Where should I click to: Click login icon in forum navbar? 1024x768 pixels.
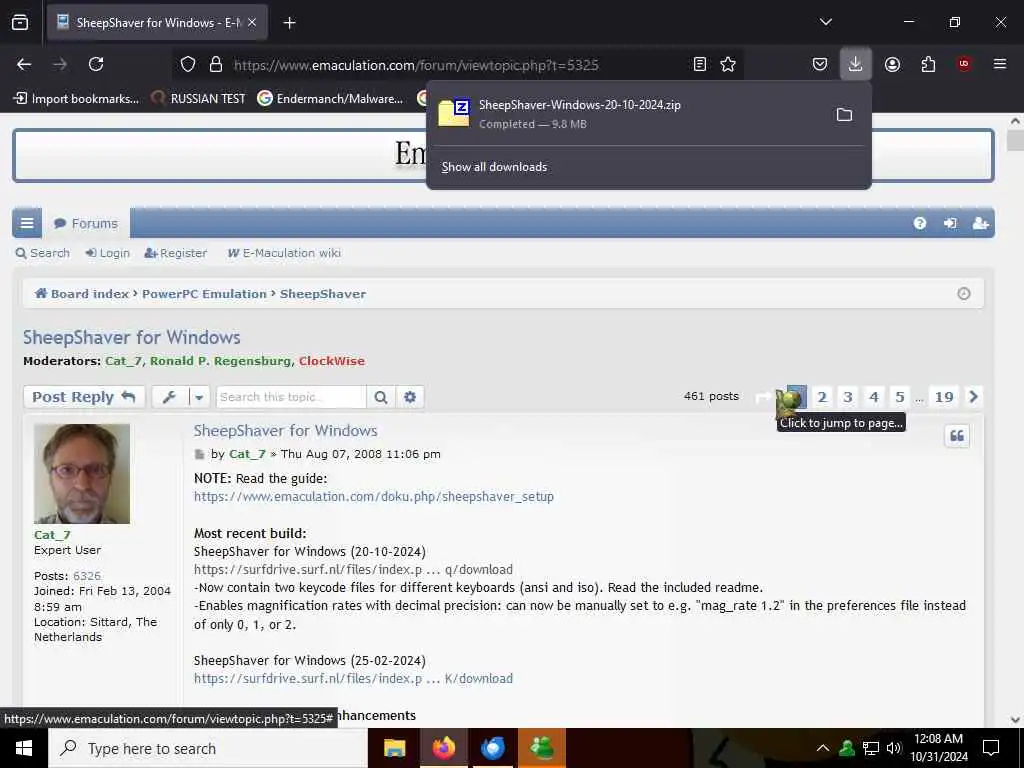(x=950, y=223)
